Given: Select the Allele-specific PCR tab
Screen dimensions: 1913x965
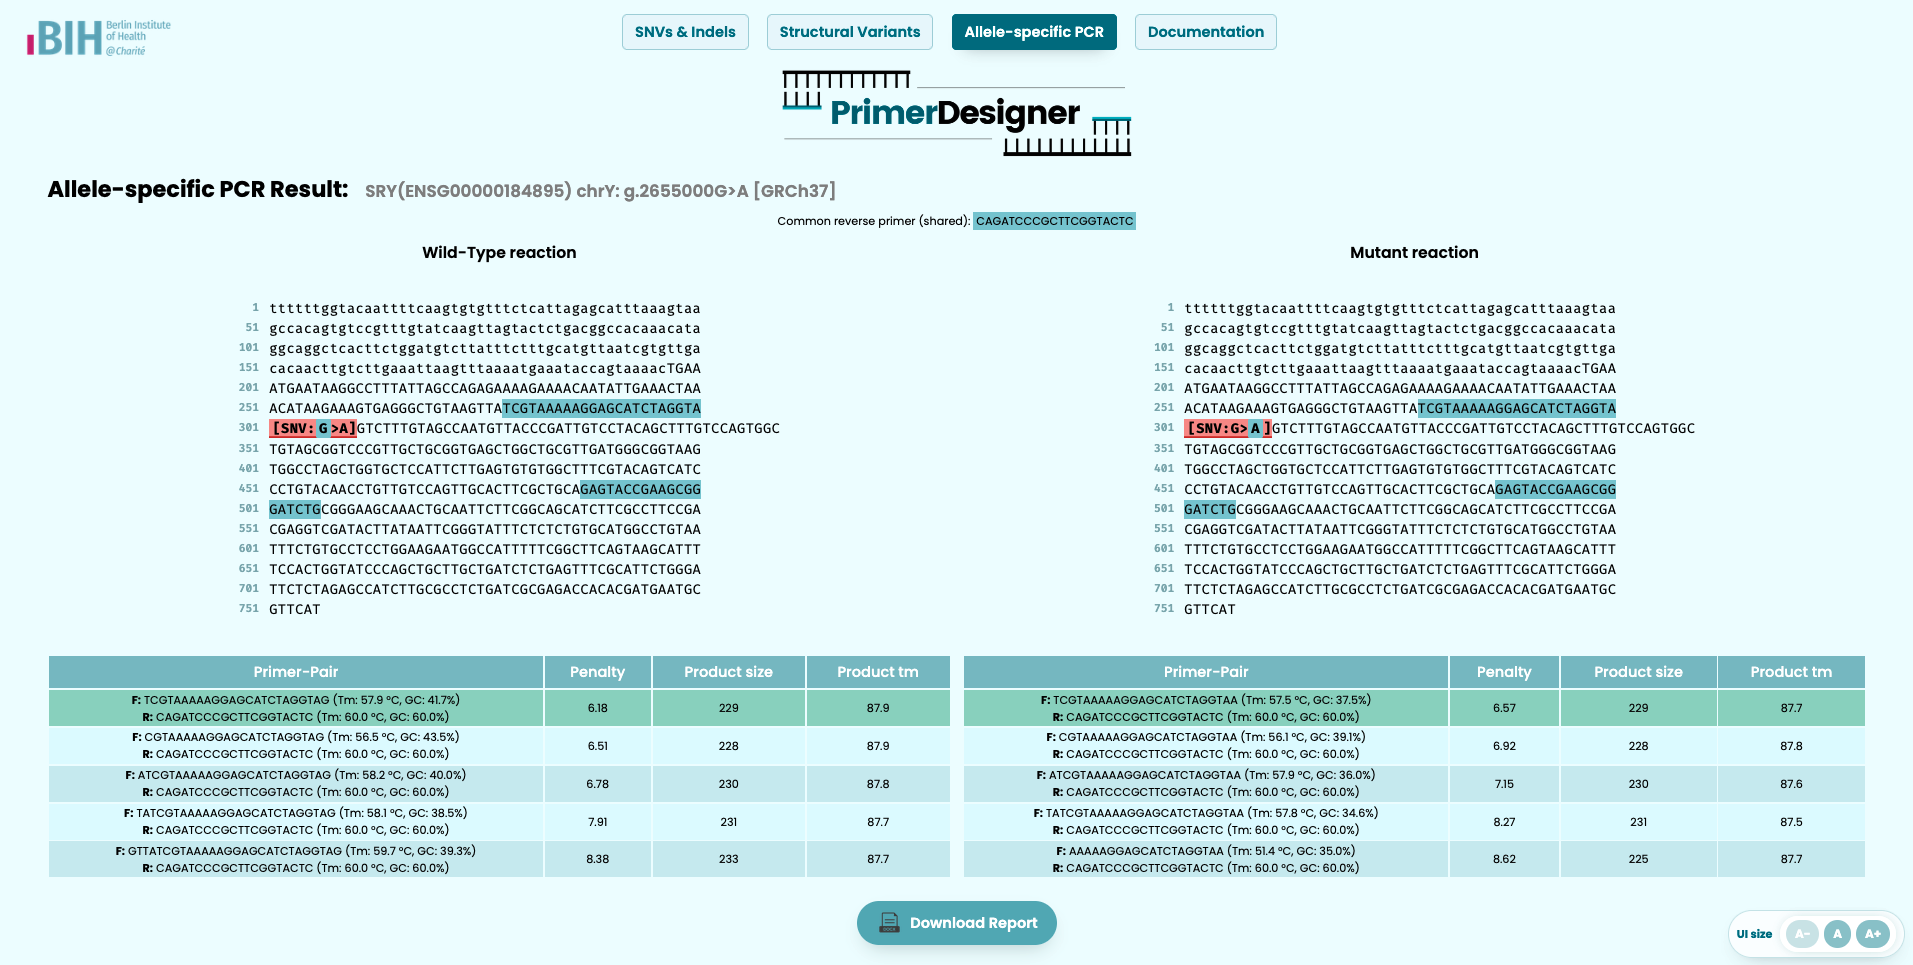Looking at the screenshot, I should (1034, 32).
